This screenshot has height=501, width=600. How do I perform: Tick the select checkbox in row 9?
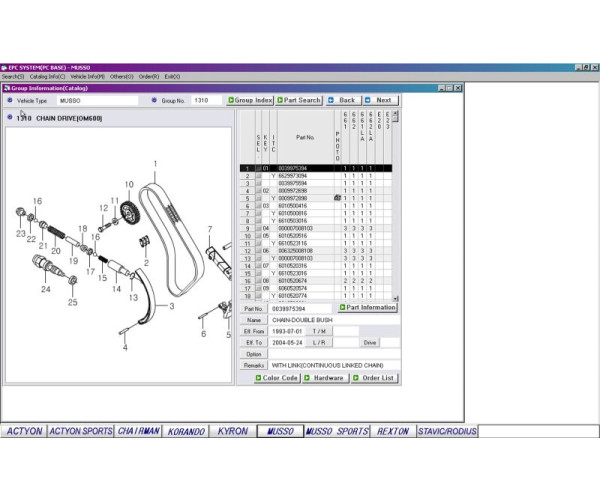[258, 229]
